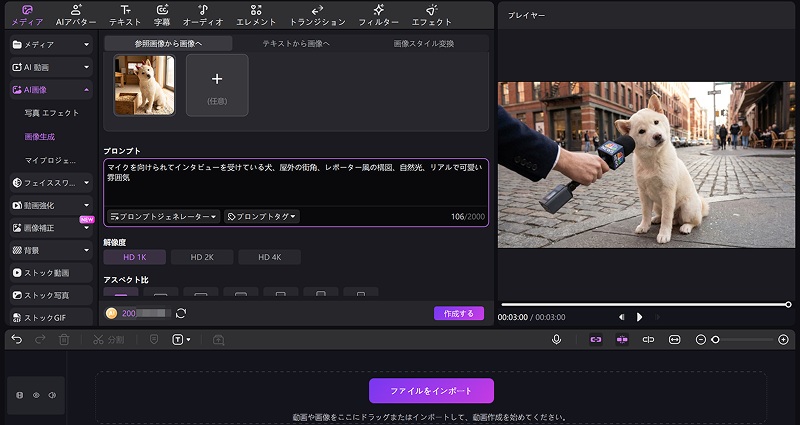The width and height of the screenshot is (800, 425).
Task: Toggle the purple magnetic snap icon
Action: coord(622,339)
